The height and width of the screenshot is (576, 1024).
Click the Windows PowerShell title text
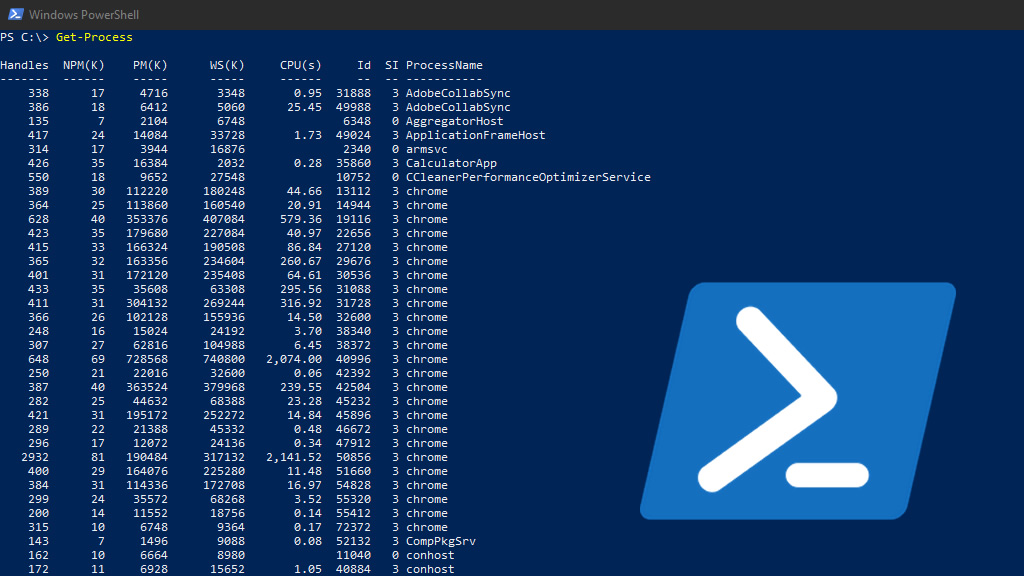click(84, 14)
